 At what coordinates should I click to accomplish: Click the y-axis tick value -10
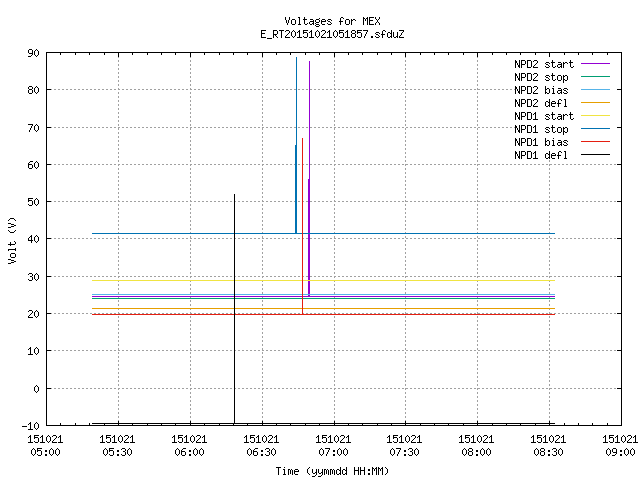(31, 426)
